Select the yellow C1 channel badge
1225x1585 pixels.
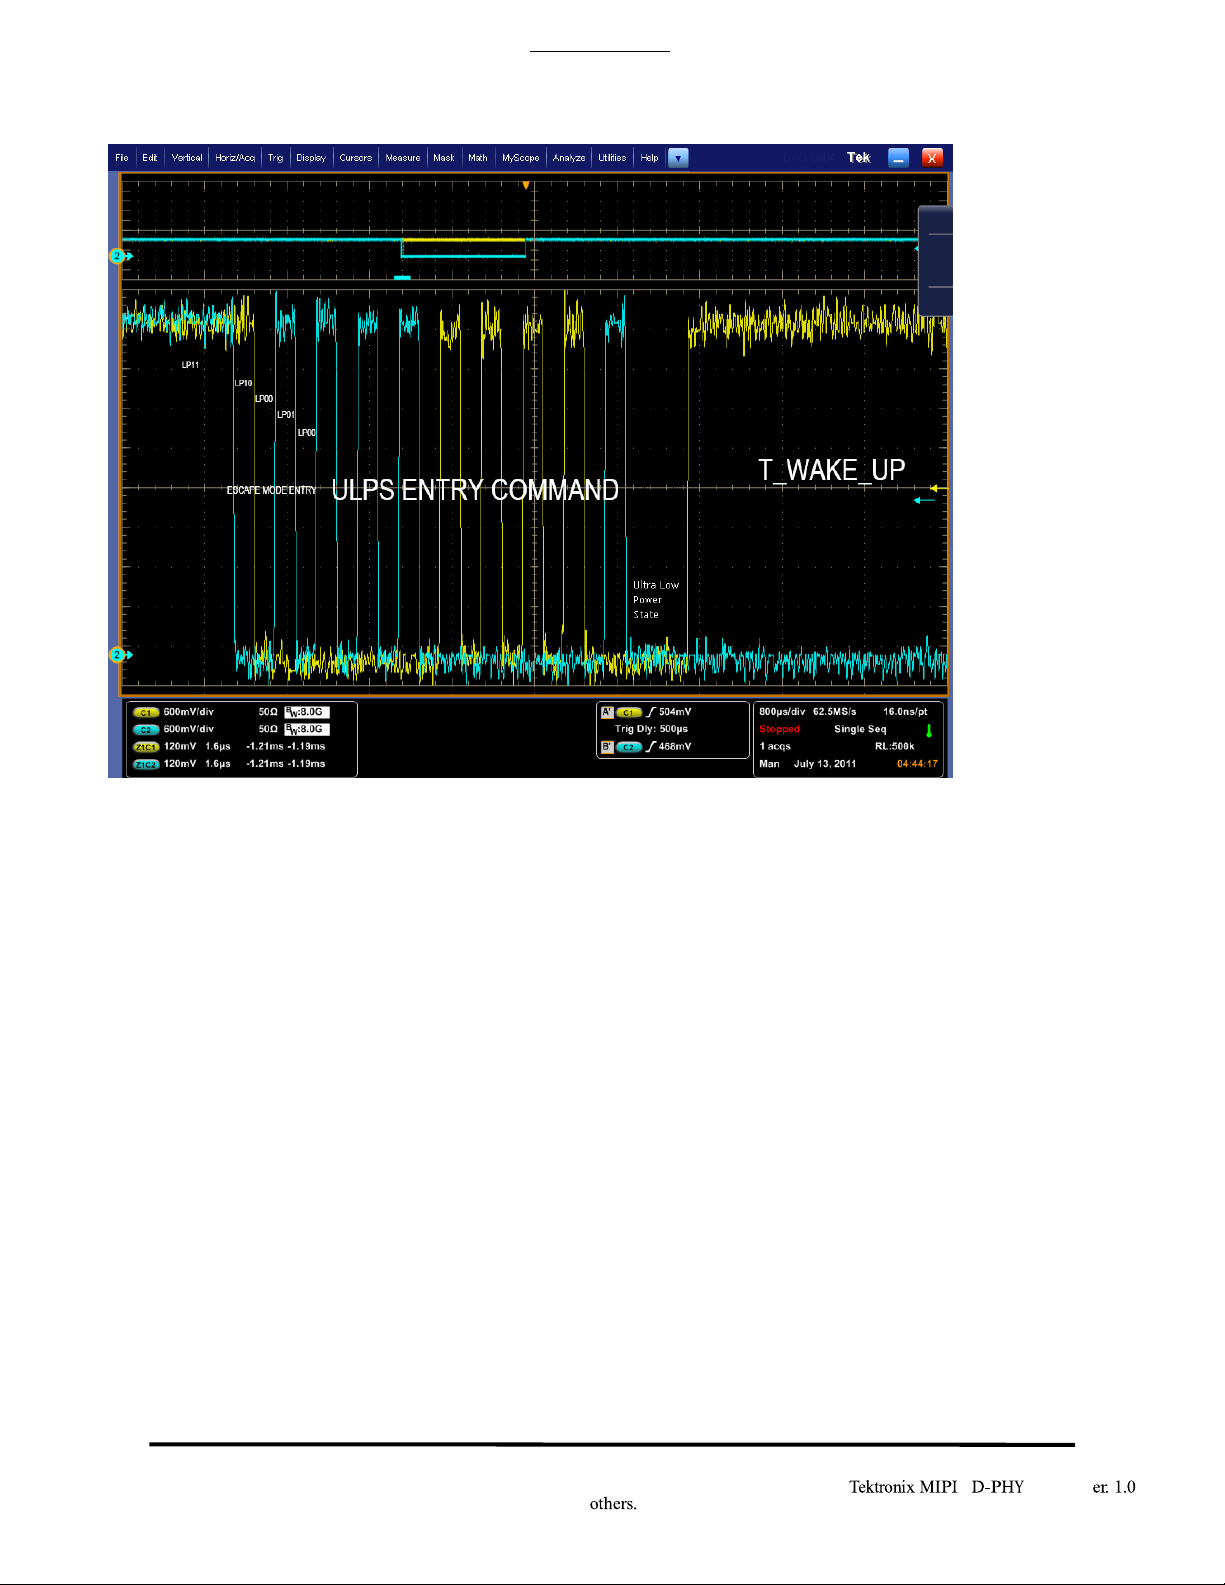(146, 713)
